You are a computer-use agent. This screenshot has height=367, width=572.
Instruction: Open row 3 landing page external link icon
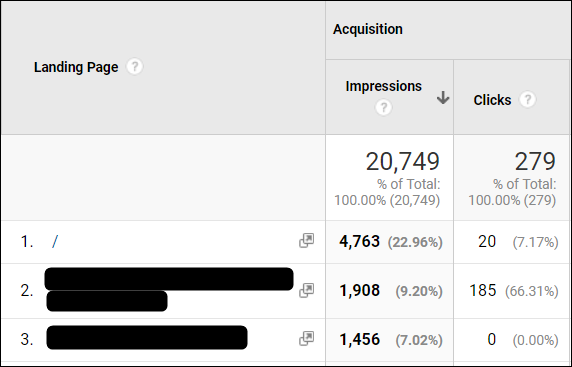coord(306,339)
